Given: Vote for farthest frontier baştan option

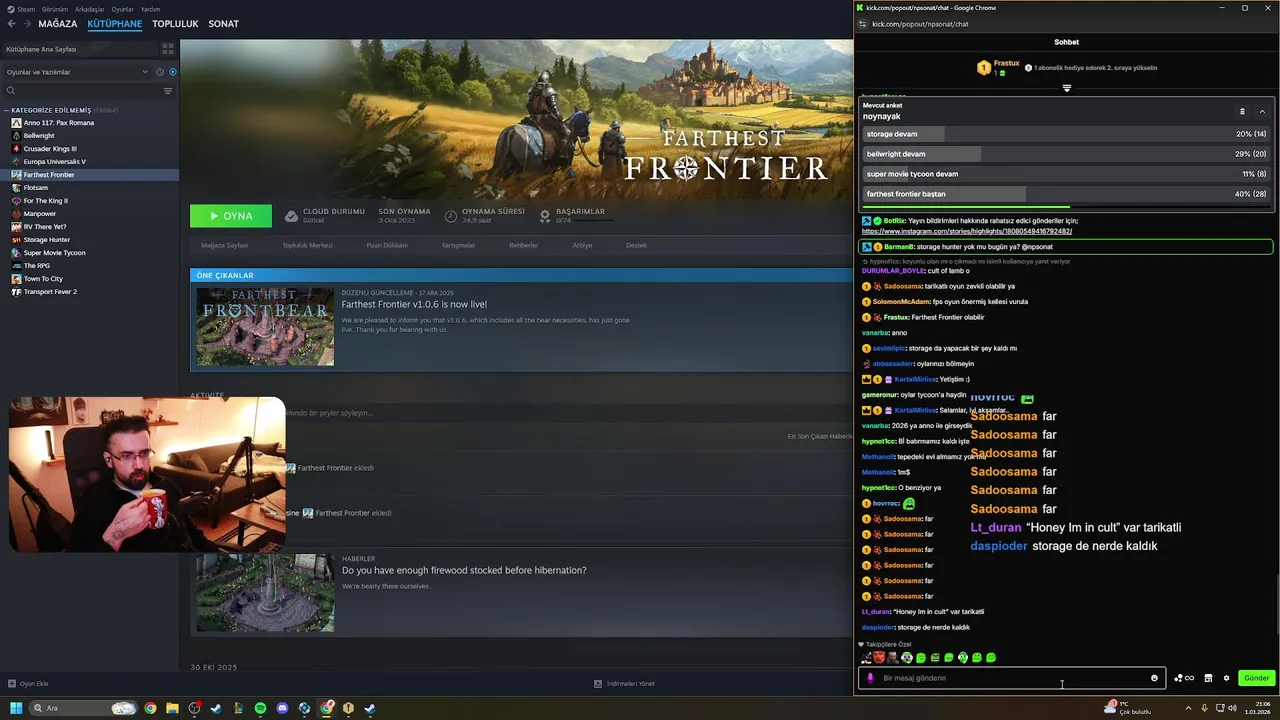Looking at the screenshot, I should tap(1066, 194).
